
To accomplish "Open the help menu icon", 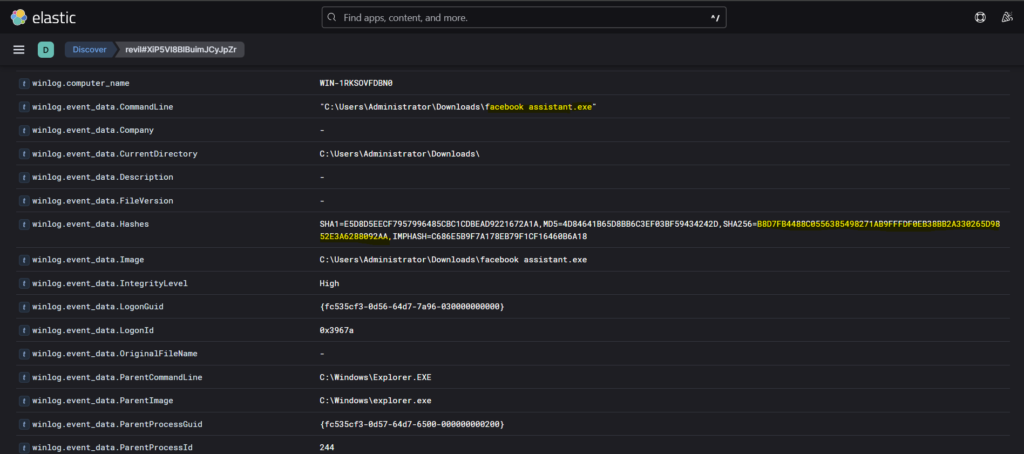I will point(980,18).
